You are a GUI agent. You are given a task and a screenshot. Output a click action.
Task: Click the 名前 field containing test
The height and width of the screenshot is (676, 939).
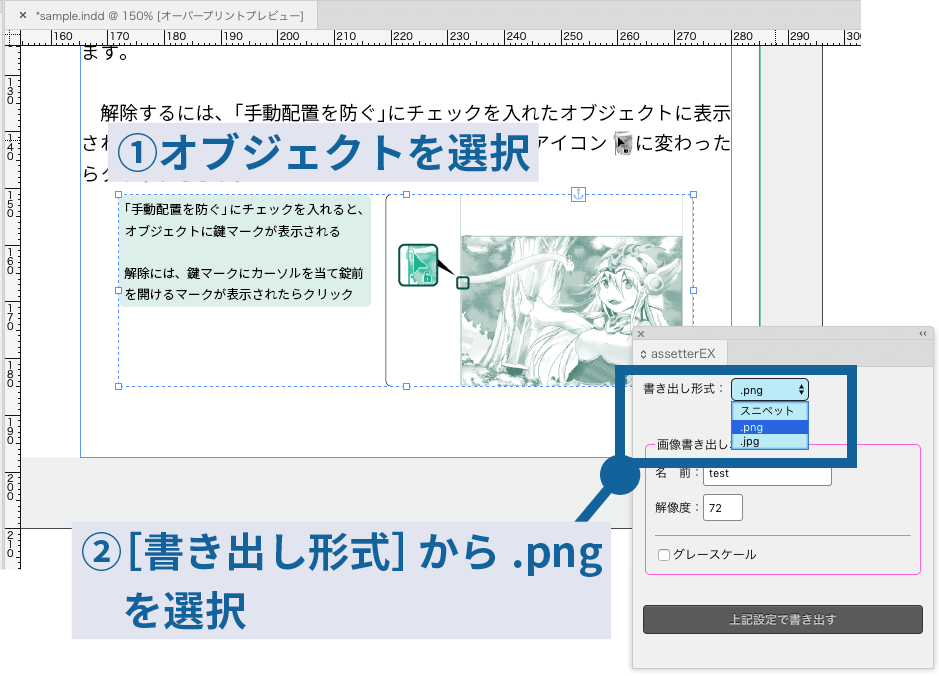pos(768,474)
